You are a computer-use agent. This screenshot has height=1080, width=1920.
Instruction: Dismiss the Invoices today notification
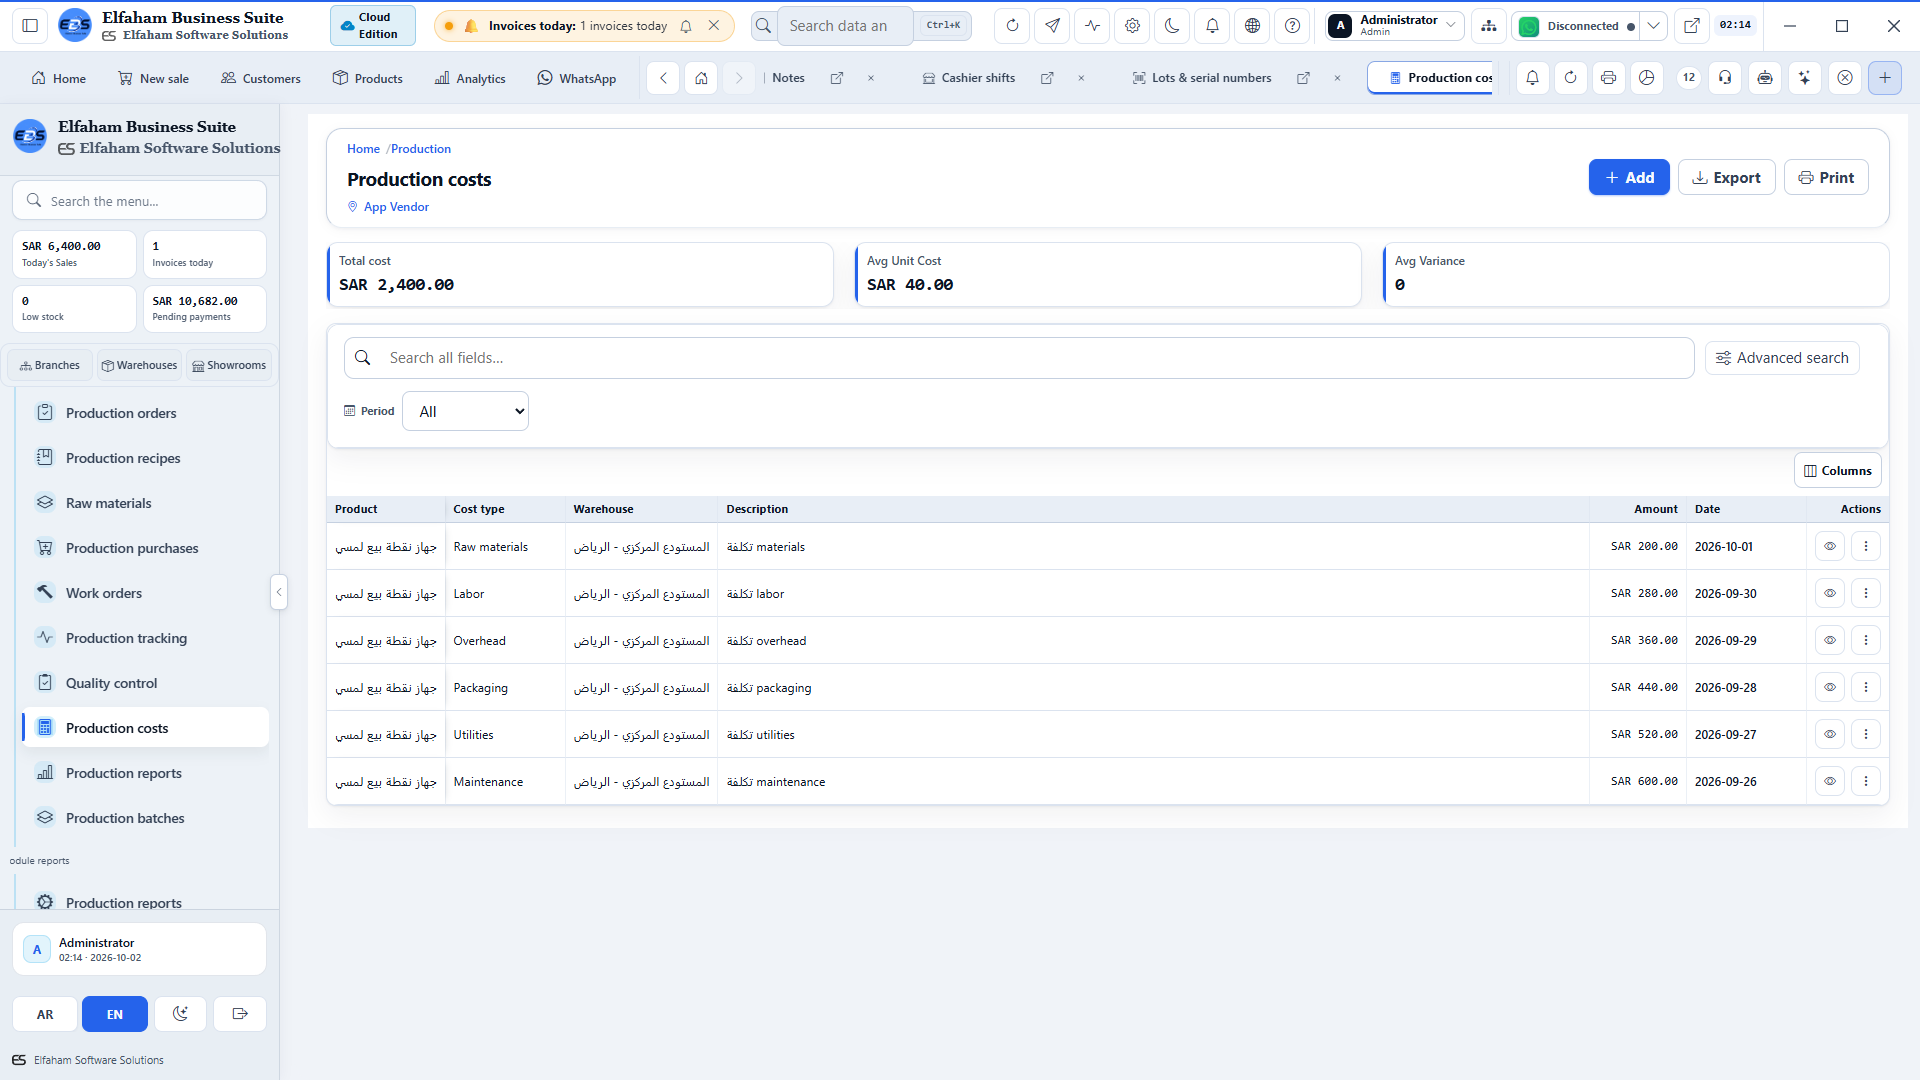click(713, 26)
